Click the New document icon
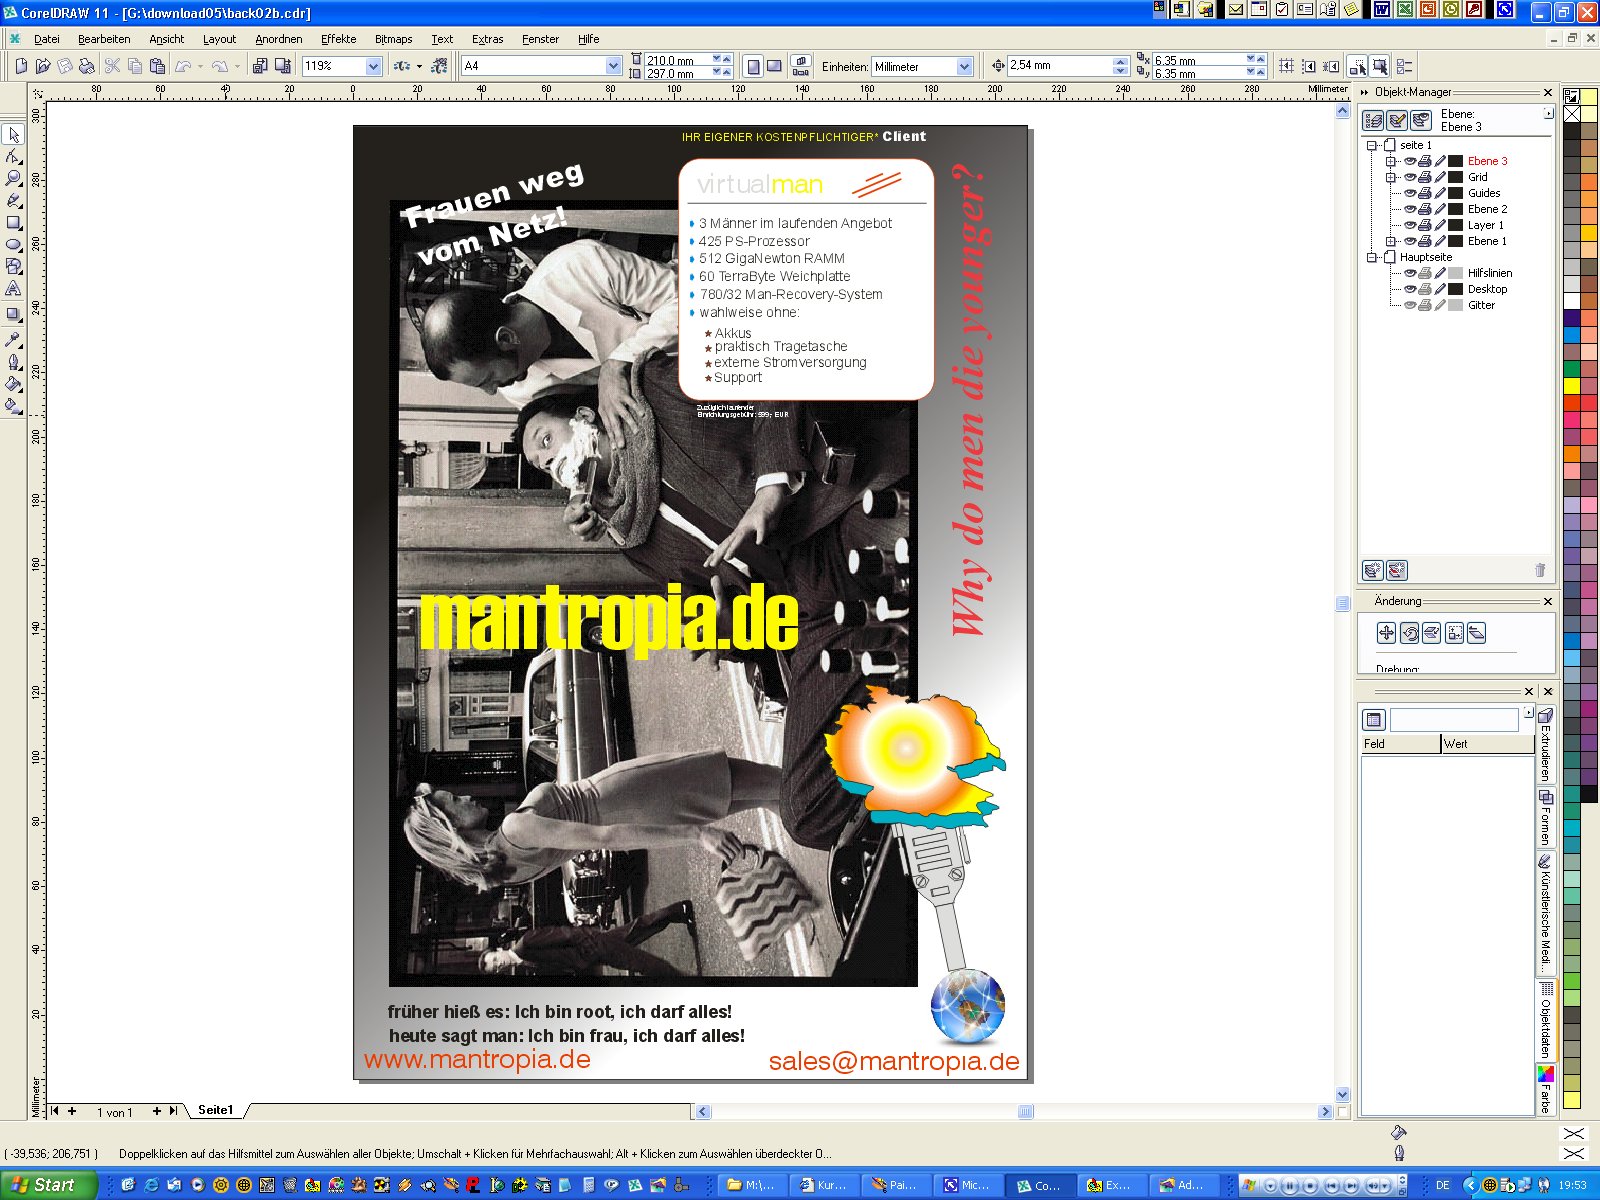 21,66
